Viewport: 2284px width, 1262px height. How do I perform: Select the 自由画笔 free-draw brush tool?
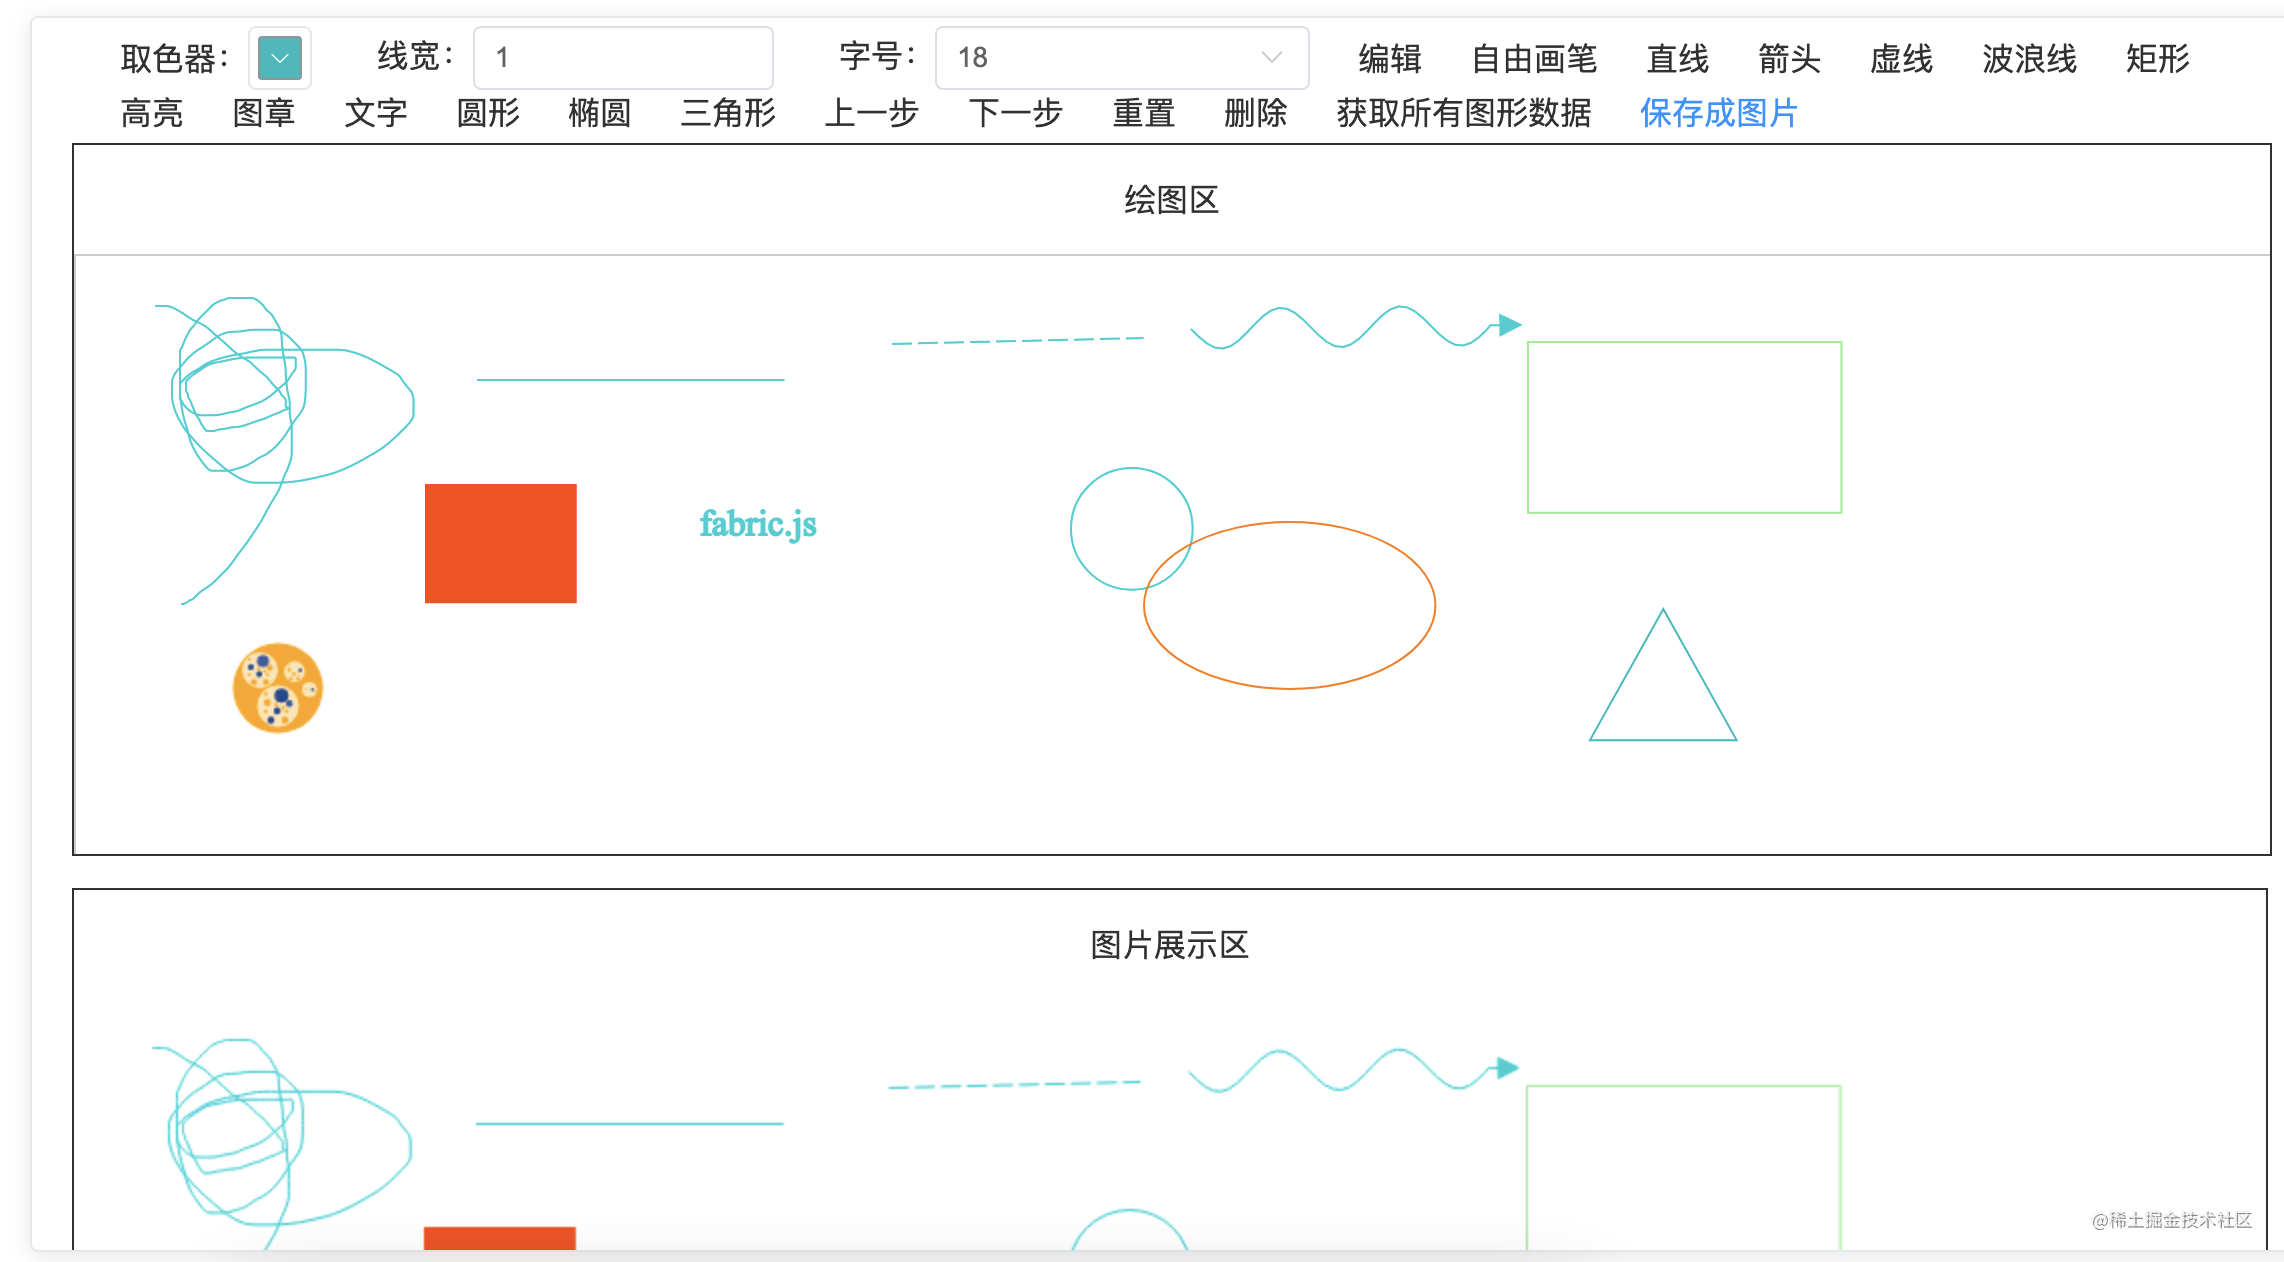[x=1533, y=58]
